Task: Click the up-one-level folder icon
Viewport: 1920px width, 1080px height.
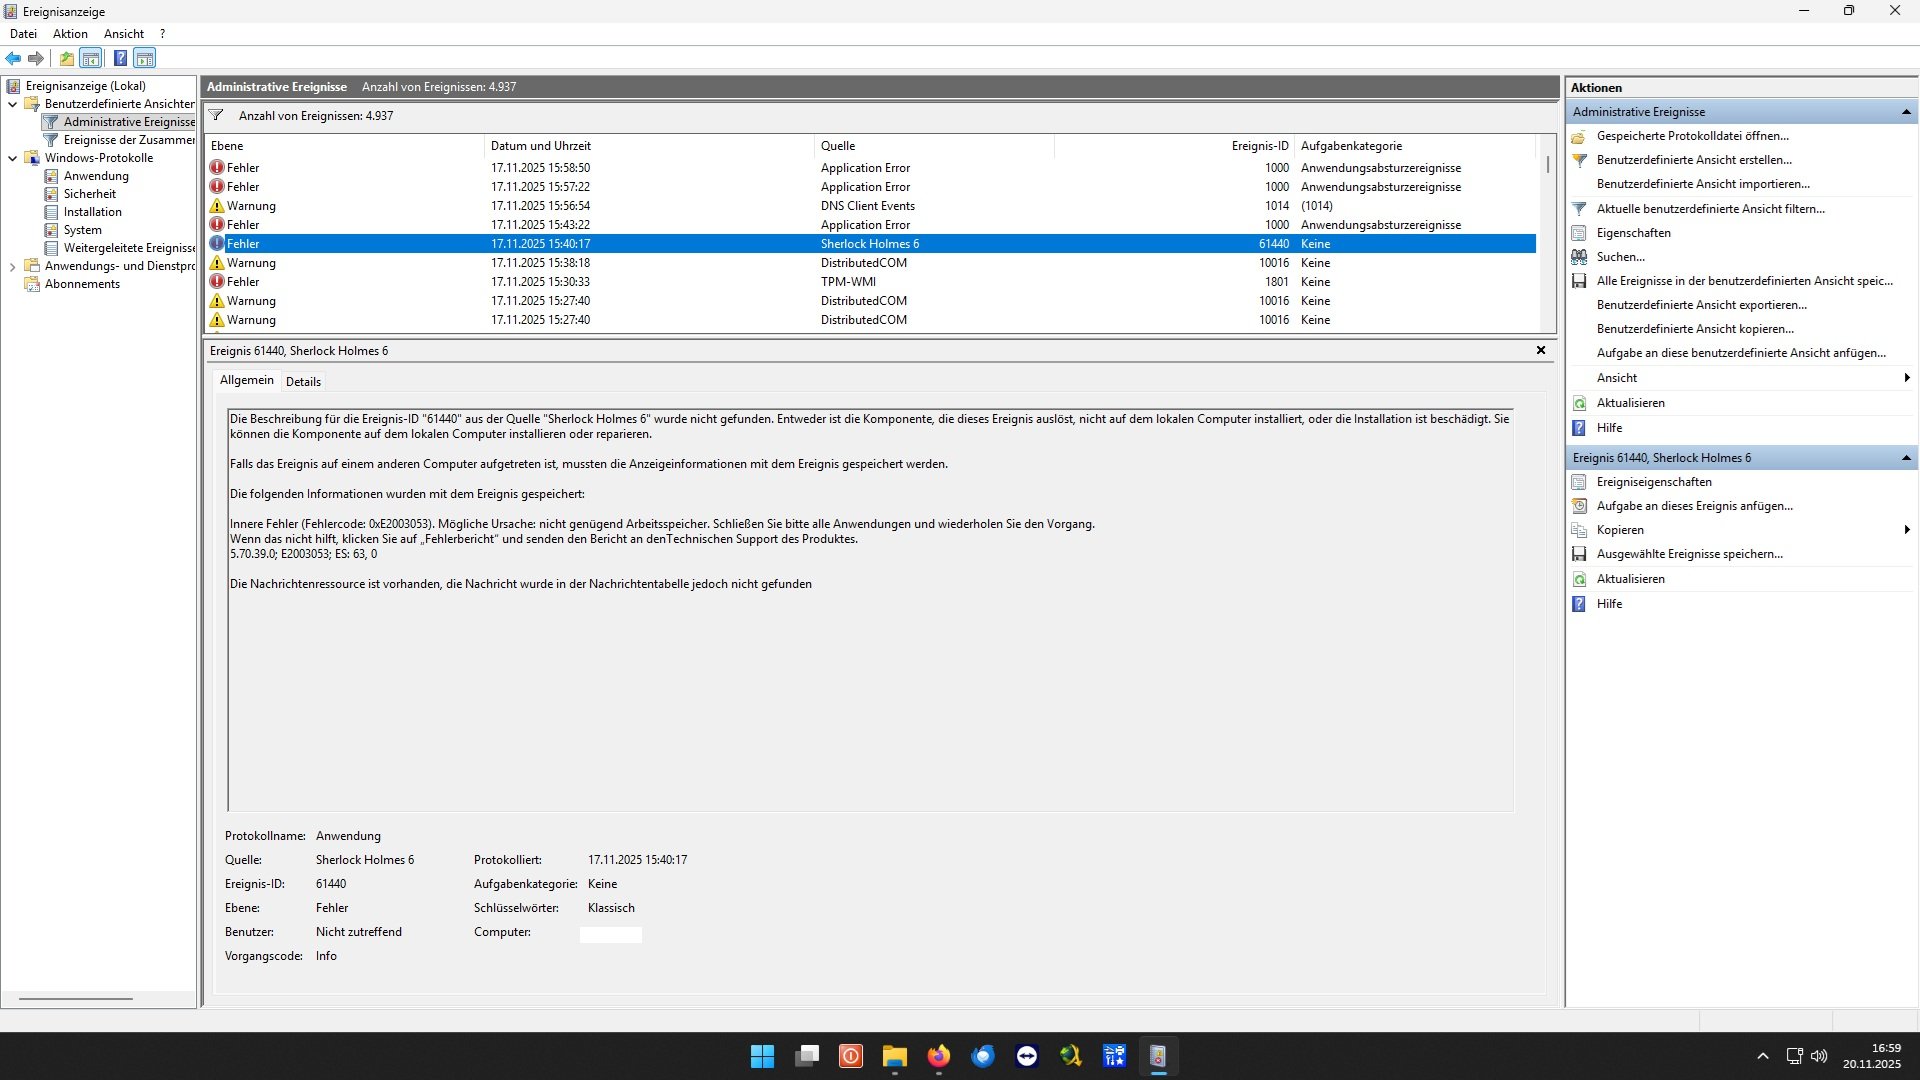Action: [66, 58]
